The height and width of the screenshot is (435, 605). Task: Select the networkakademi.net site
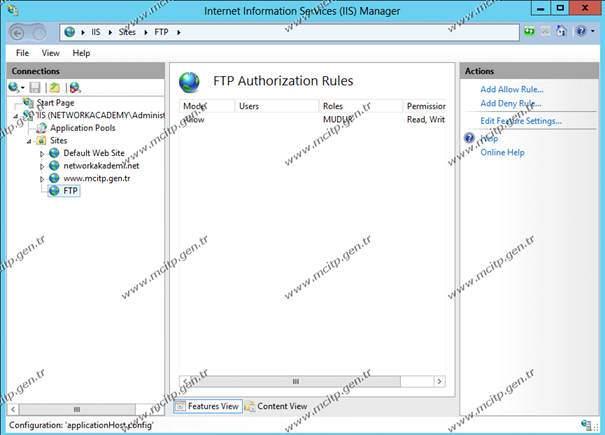pos(101,166)
